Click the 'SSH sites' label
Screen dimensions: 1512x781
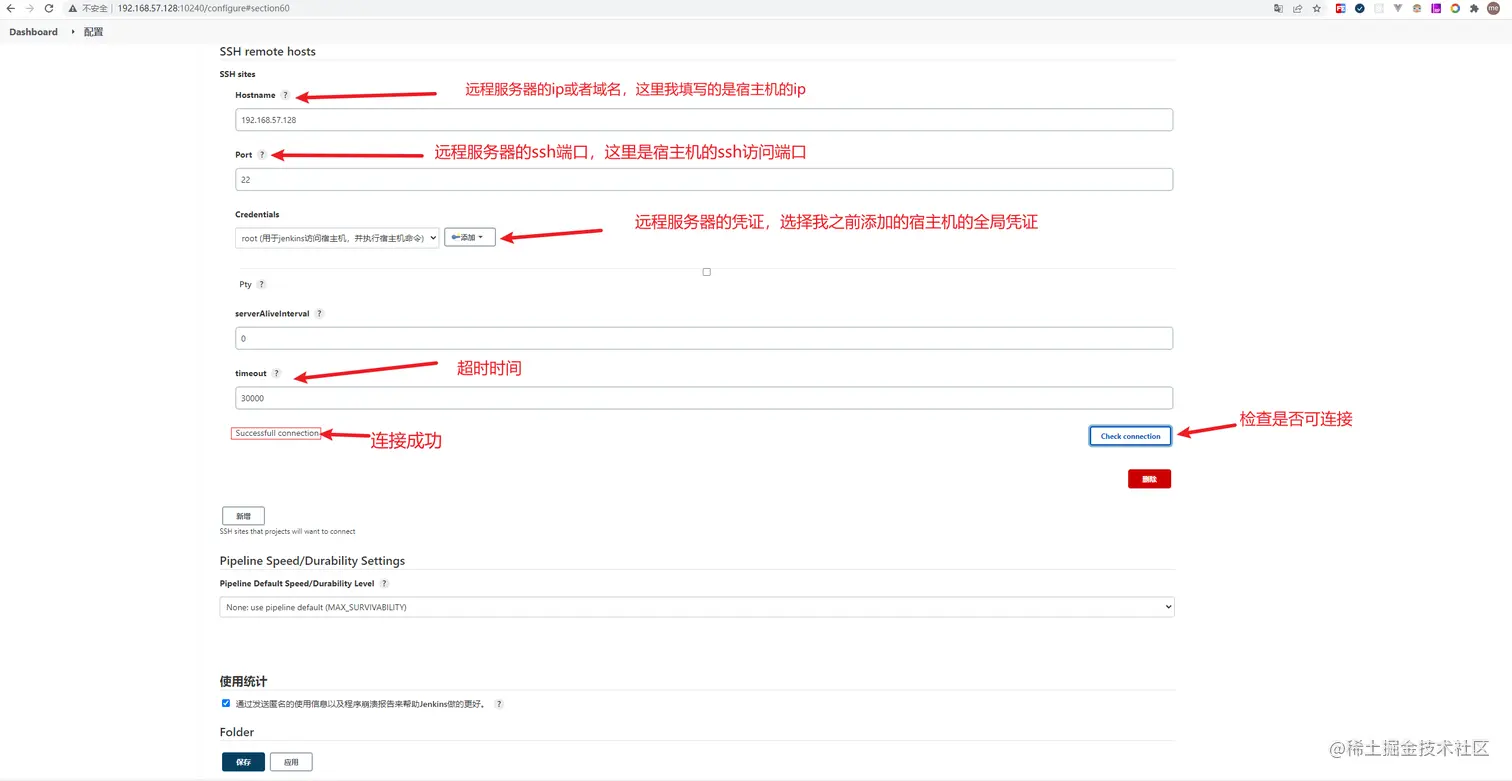coord(237,74)
